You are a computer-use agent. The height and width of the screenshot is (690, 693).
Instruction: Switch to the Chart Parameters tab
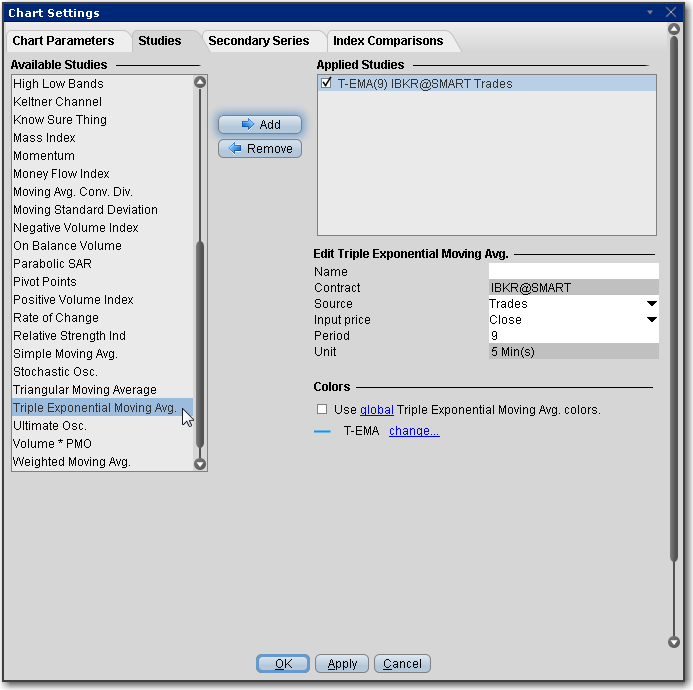(69, 41)
